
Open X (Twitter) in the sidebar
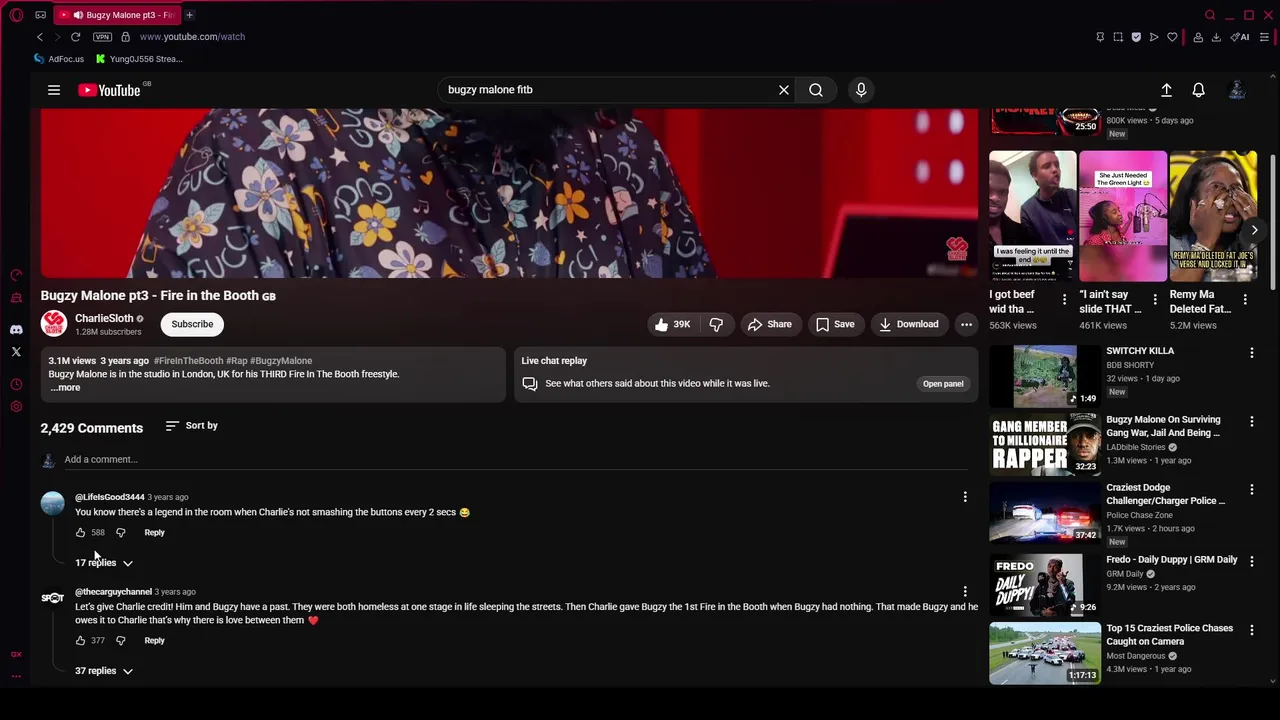point(16,352)
